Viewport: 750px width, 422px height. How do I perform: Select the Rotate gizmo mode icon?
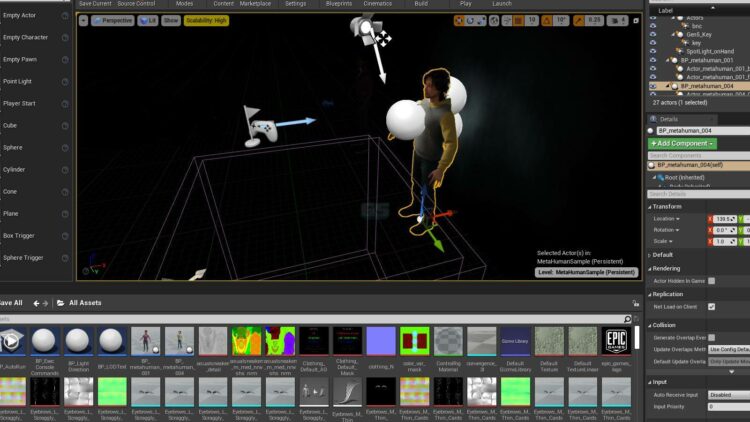[470, 21]
